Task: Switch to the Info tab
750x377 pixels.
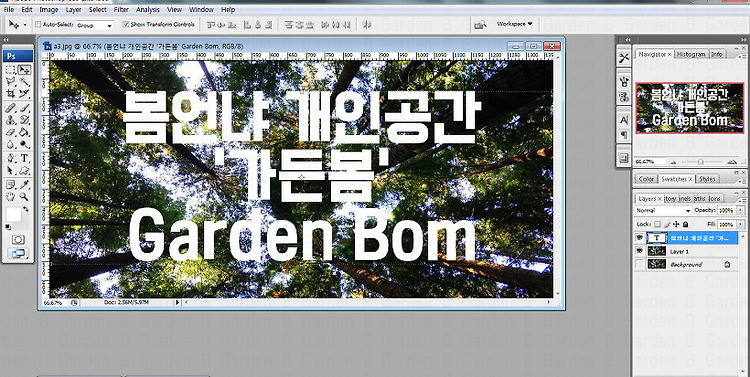Action: (x=716, y=55)
